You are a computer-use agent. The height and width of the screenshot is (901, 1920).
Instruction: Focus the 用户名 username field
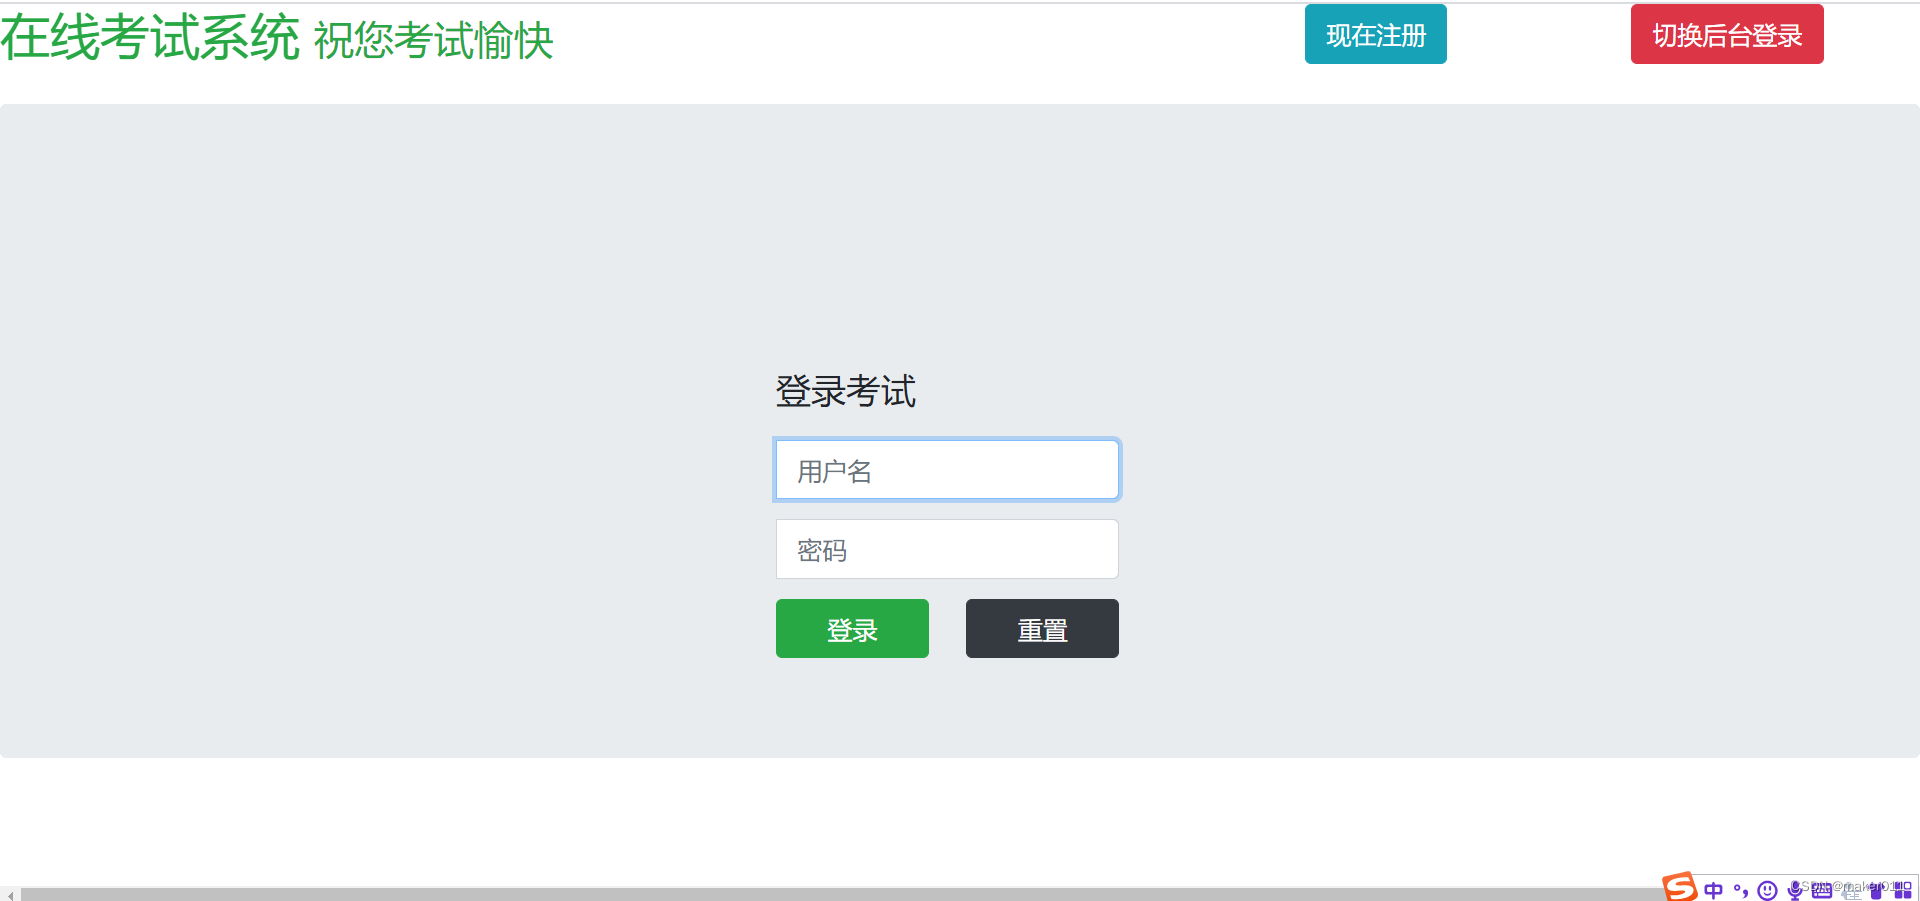pyautogui.click(x=946, y=469)
